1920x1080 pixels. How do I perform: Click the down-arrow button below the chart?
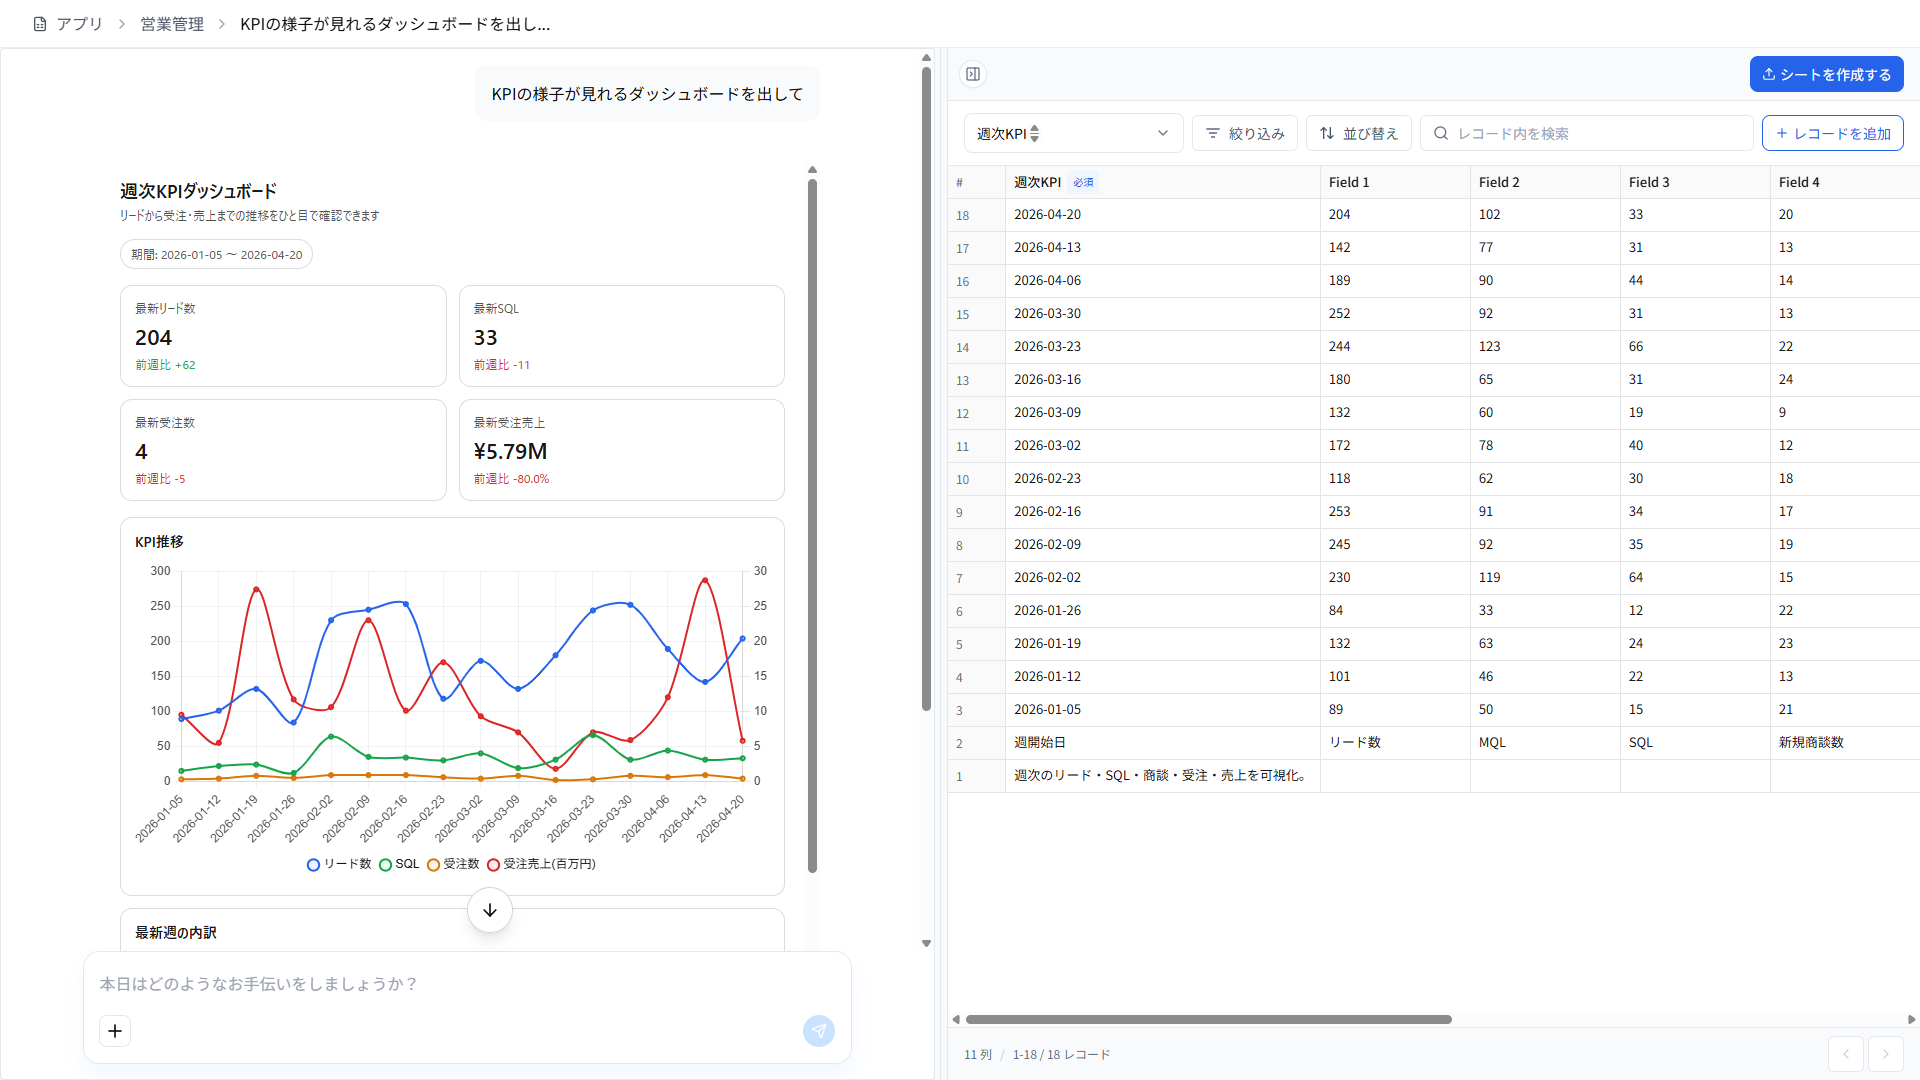(489, 910)
